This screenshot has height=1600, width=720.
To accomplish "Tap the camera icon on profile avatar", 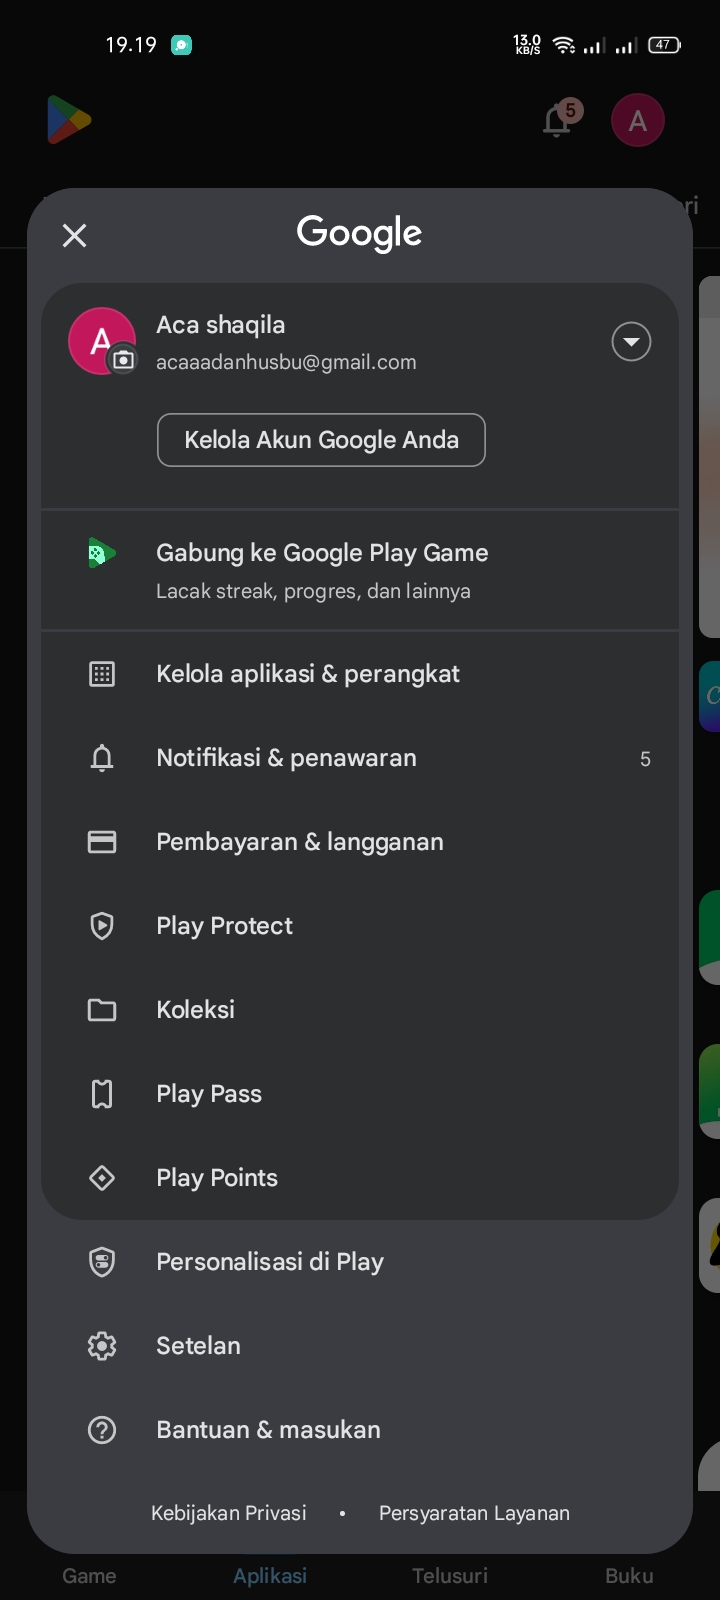I will 123,360.
